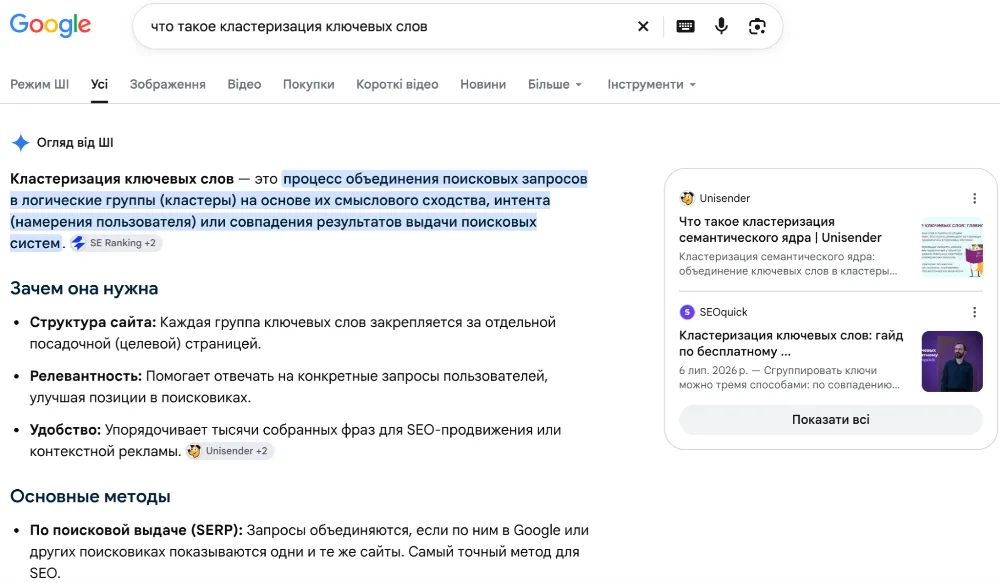1000x583 pixels.
Task: Click the Релевантность: bullet label
Action: click(86, 376)
